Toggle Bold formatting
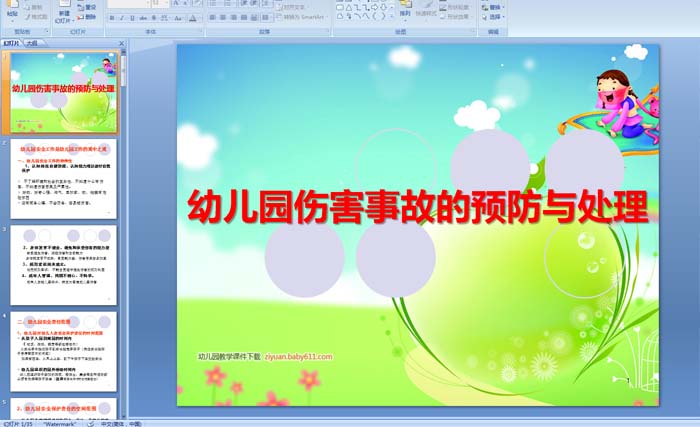 (x=112, y=18)
